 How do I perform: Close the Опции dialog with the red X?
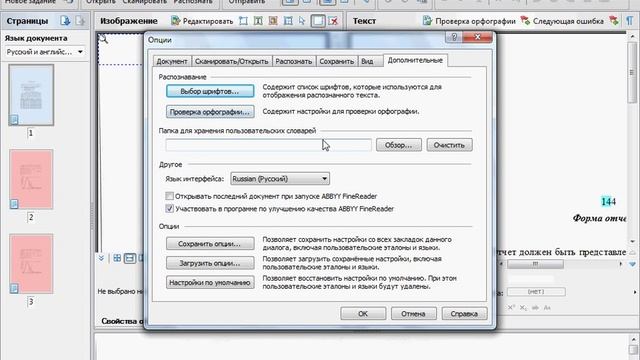coord(477,37)
